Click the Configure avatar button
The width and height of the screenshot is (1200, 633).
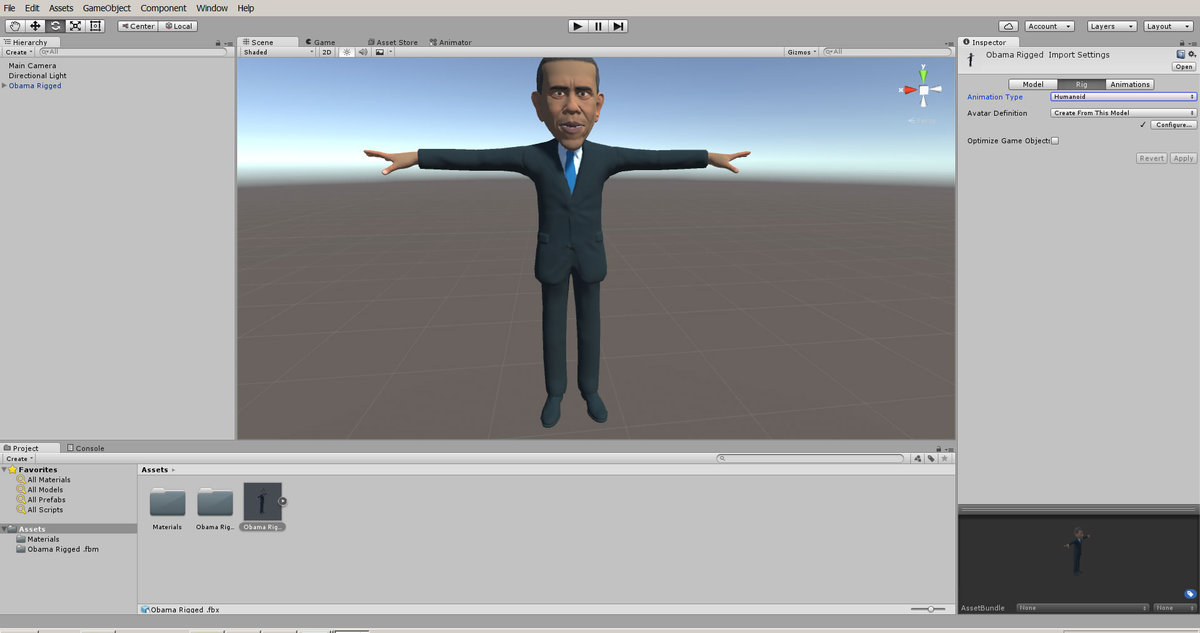pyautogui.click(x=1174, y=125)
